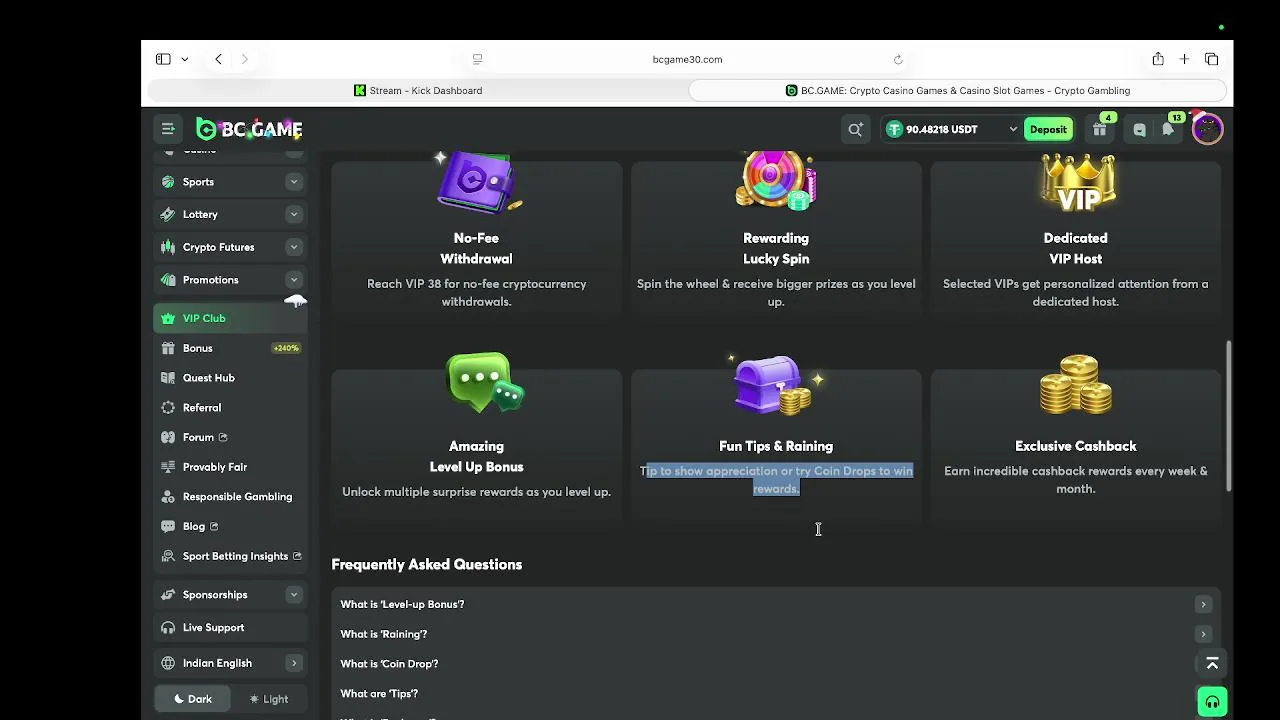Open a new tab with plus icon
Viewport: 1280px width, 720px height.
(1184, 59)
